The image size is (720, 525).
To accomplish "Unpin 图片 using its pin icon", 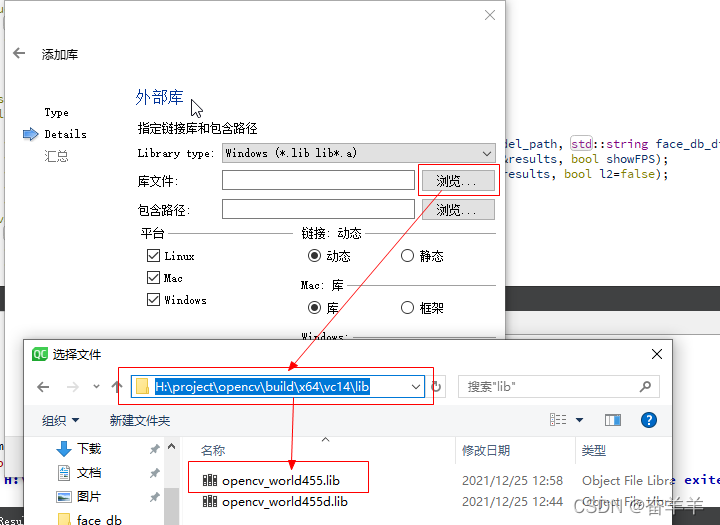I will coord(155,497).
